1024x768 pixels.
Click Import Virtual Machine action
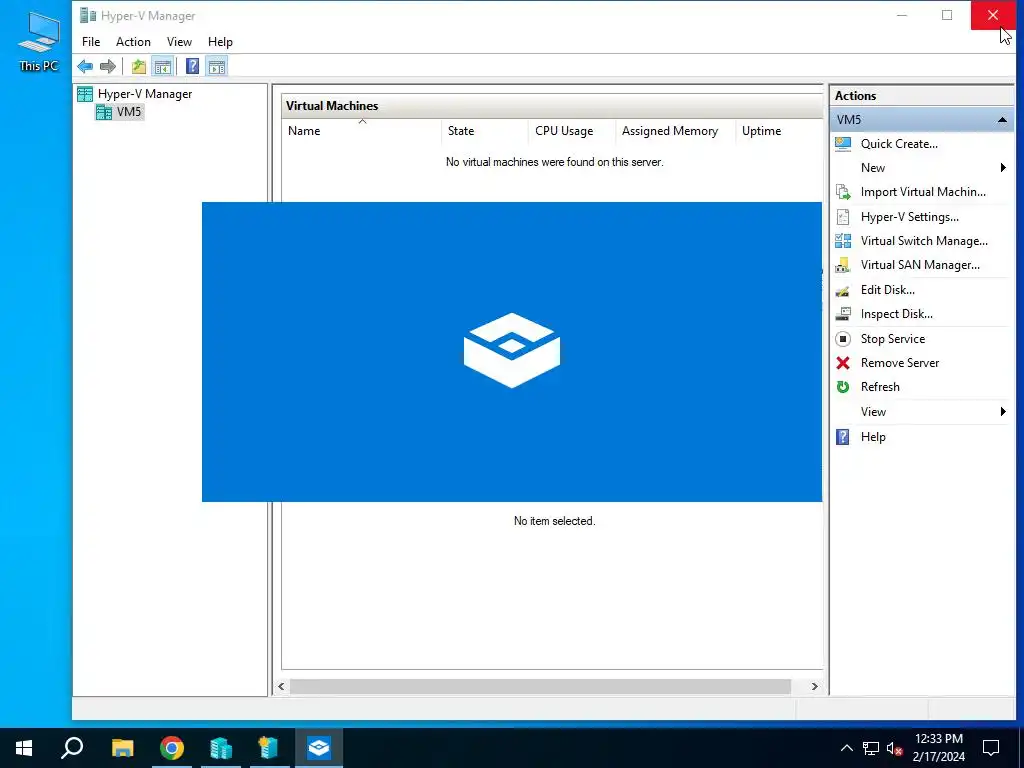[923, 192]
